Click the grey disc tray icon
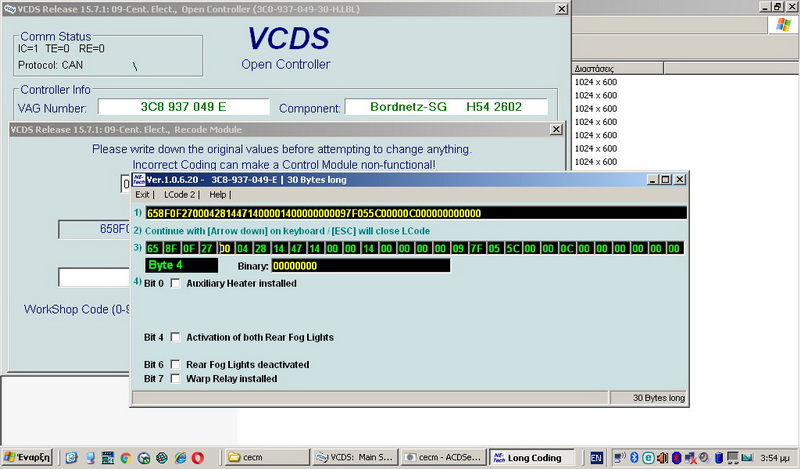 (x=705, y=458)
